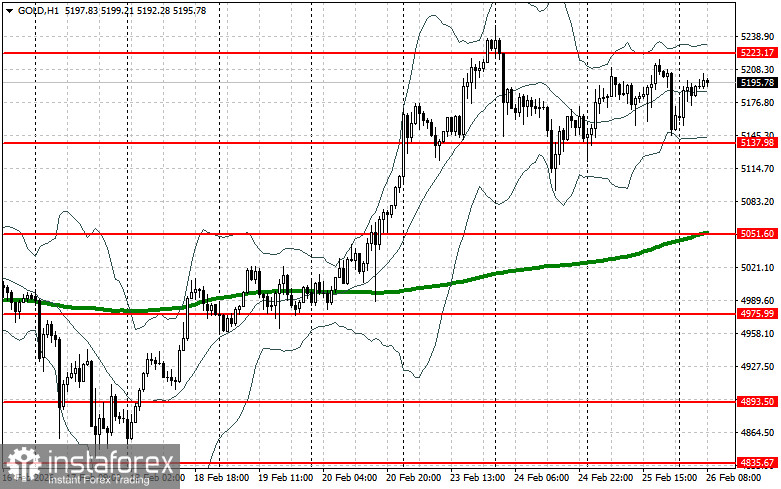Click the 26 Feb 08:00 time label
Screen dimensions: 781x489
734,478
